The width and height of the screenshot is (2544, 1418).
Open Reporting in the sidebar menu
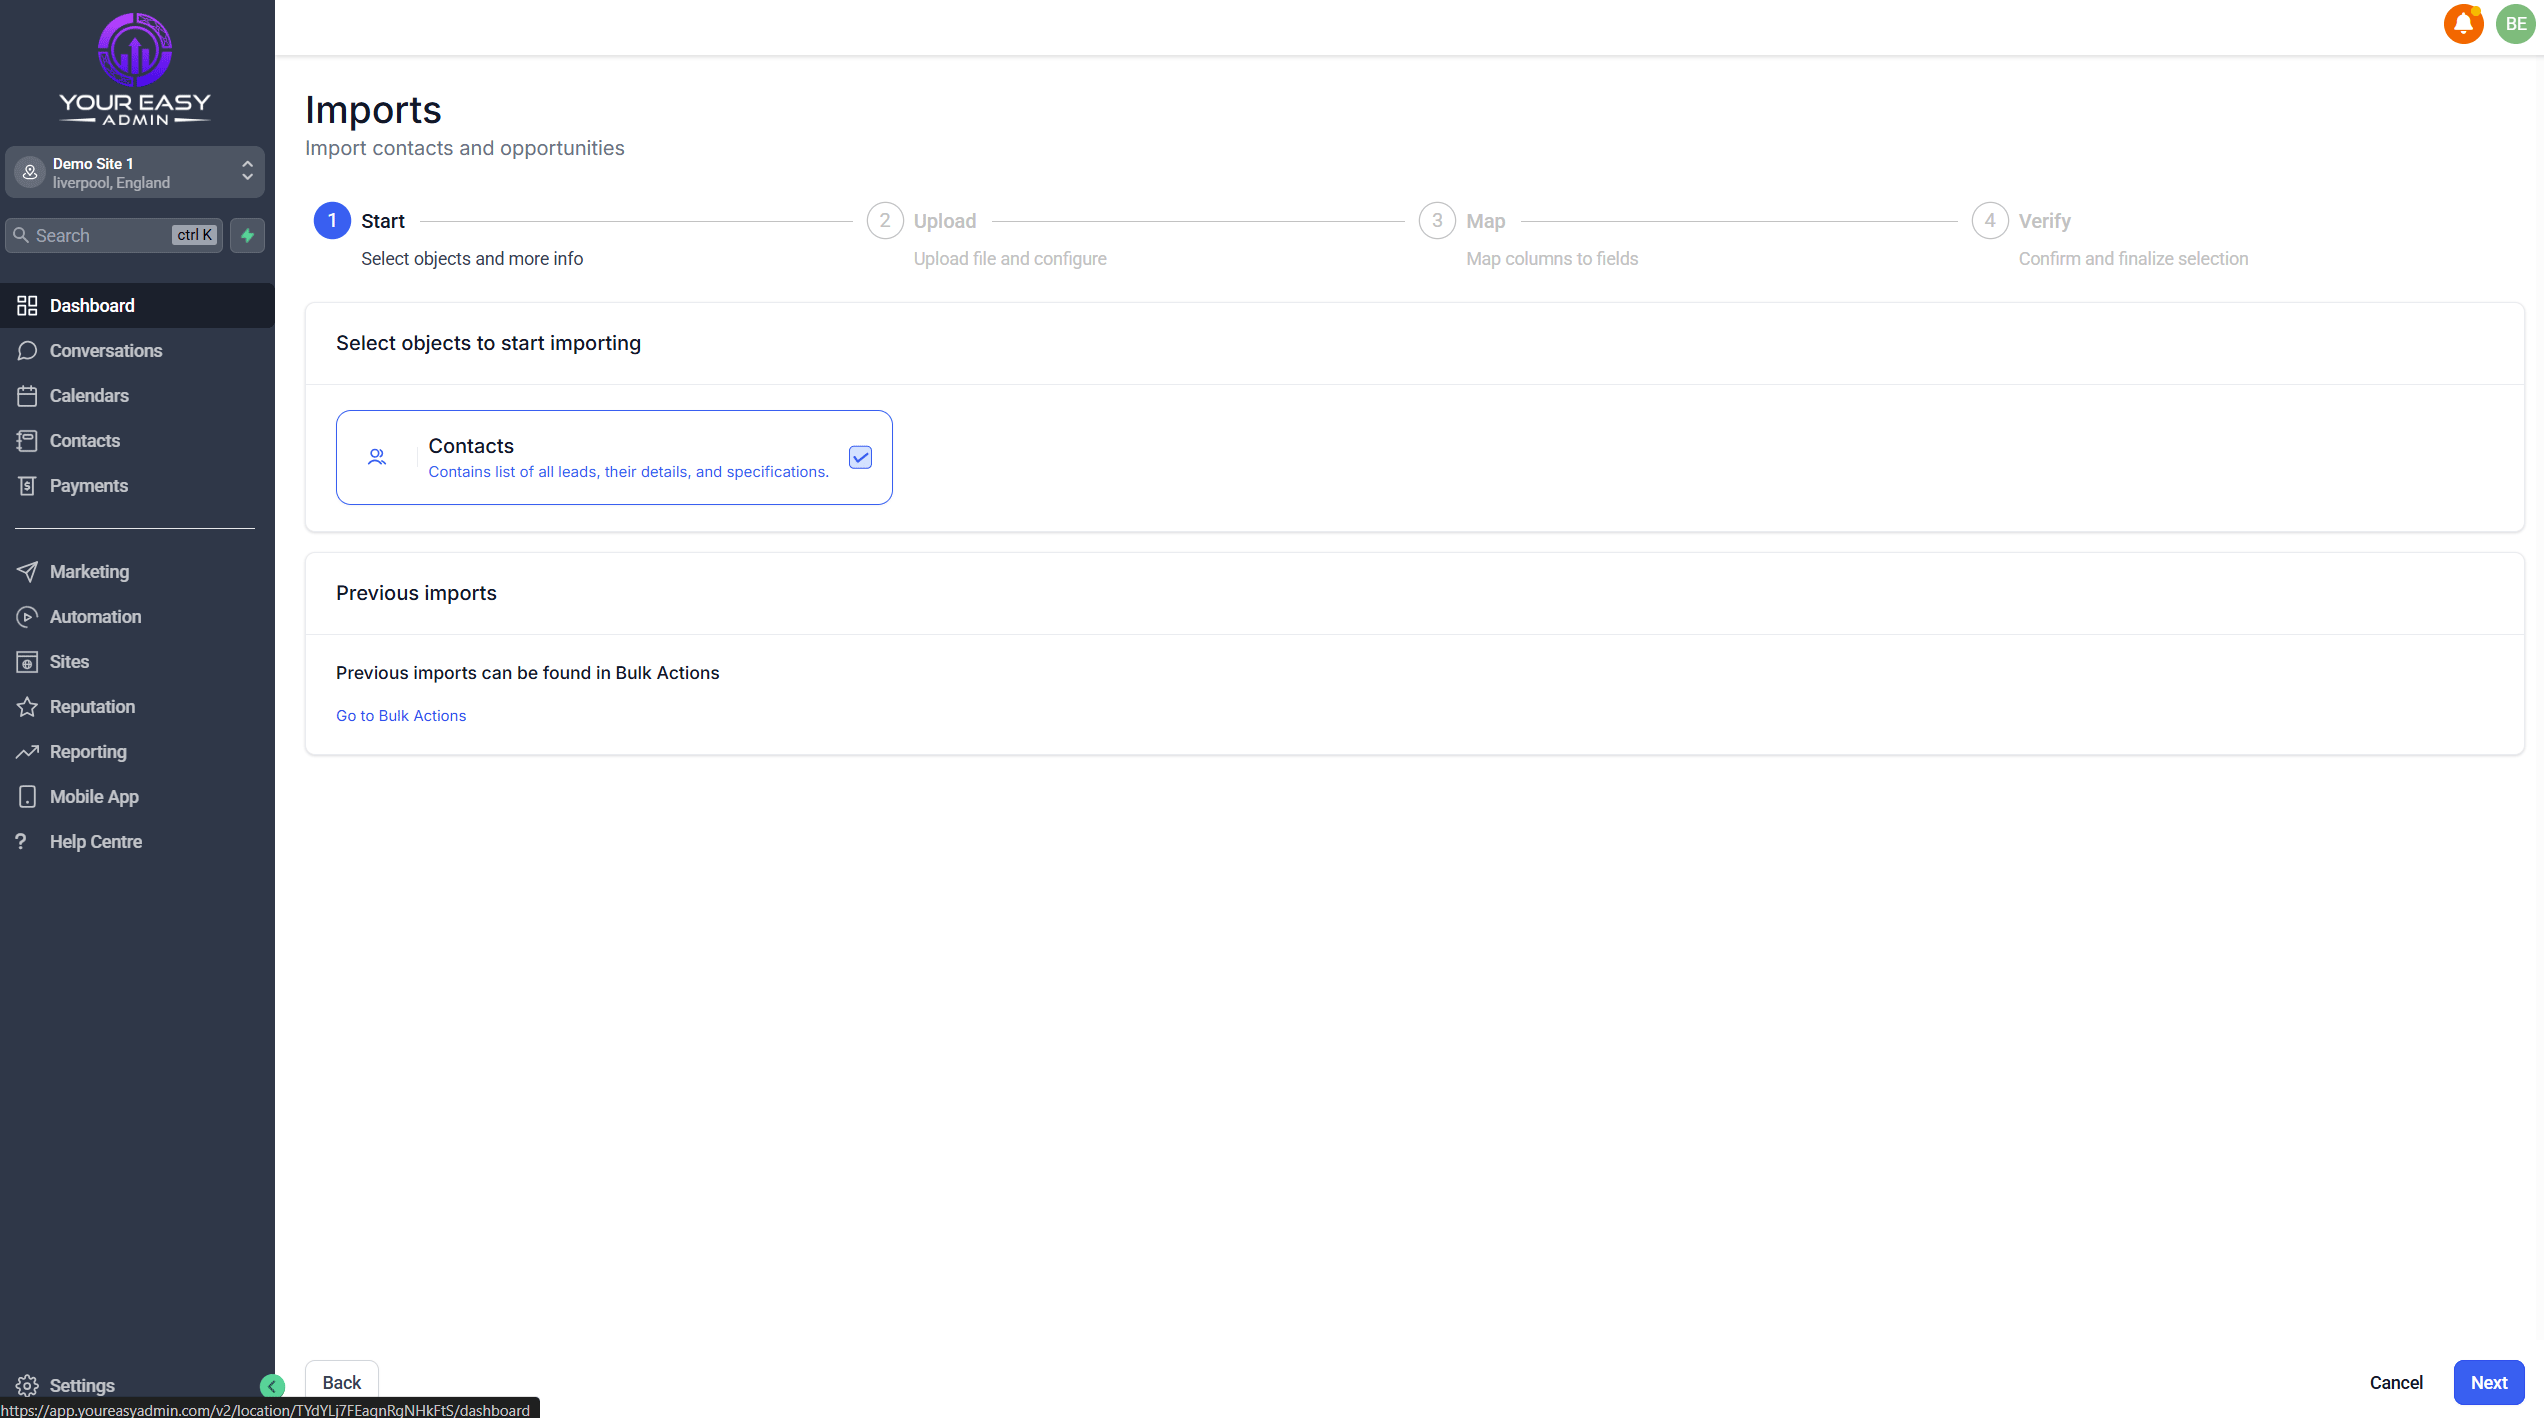[x=88, y=752]
